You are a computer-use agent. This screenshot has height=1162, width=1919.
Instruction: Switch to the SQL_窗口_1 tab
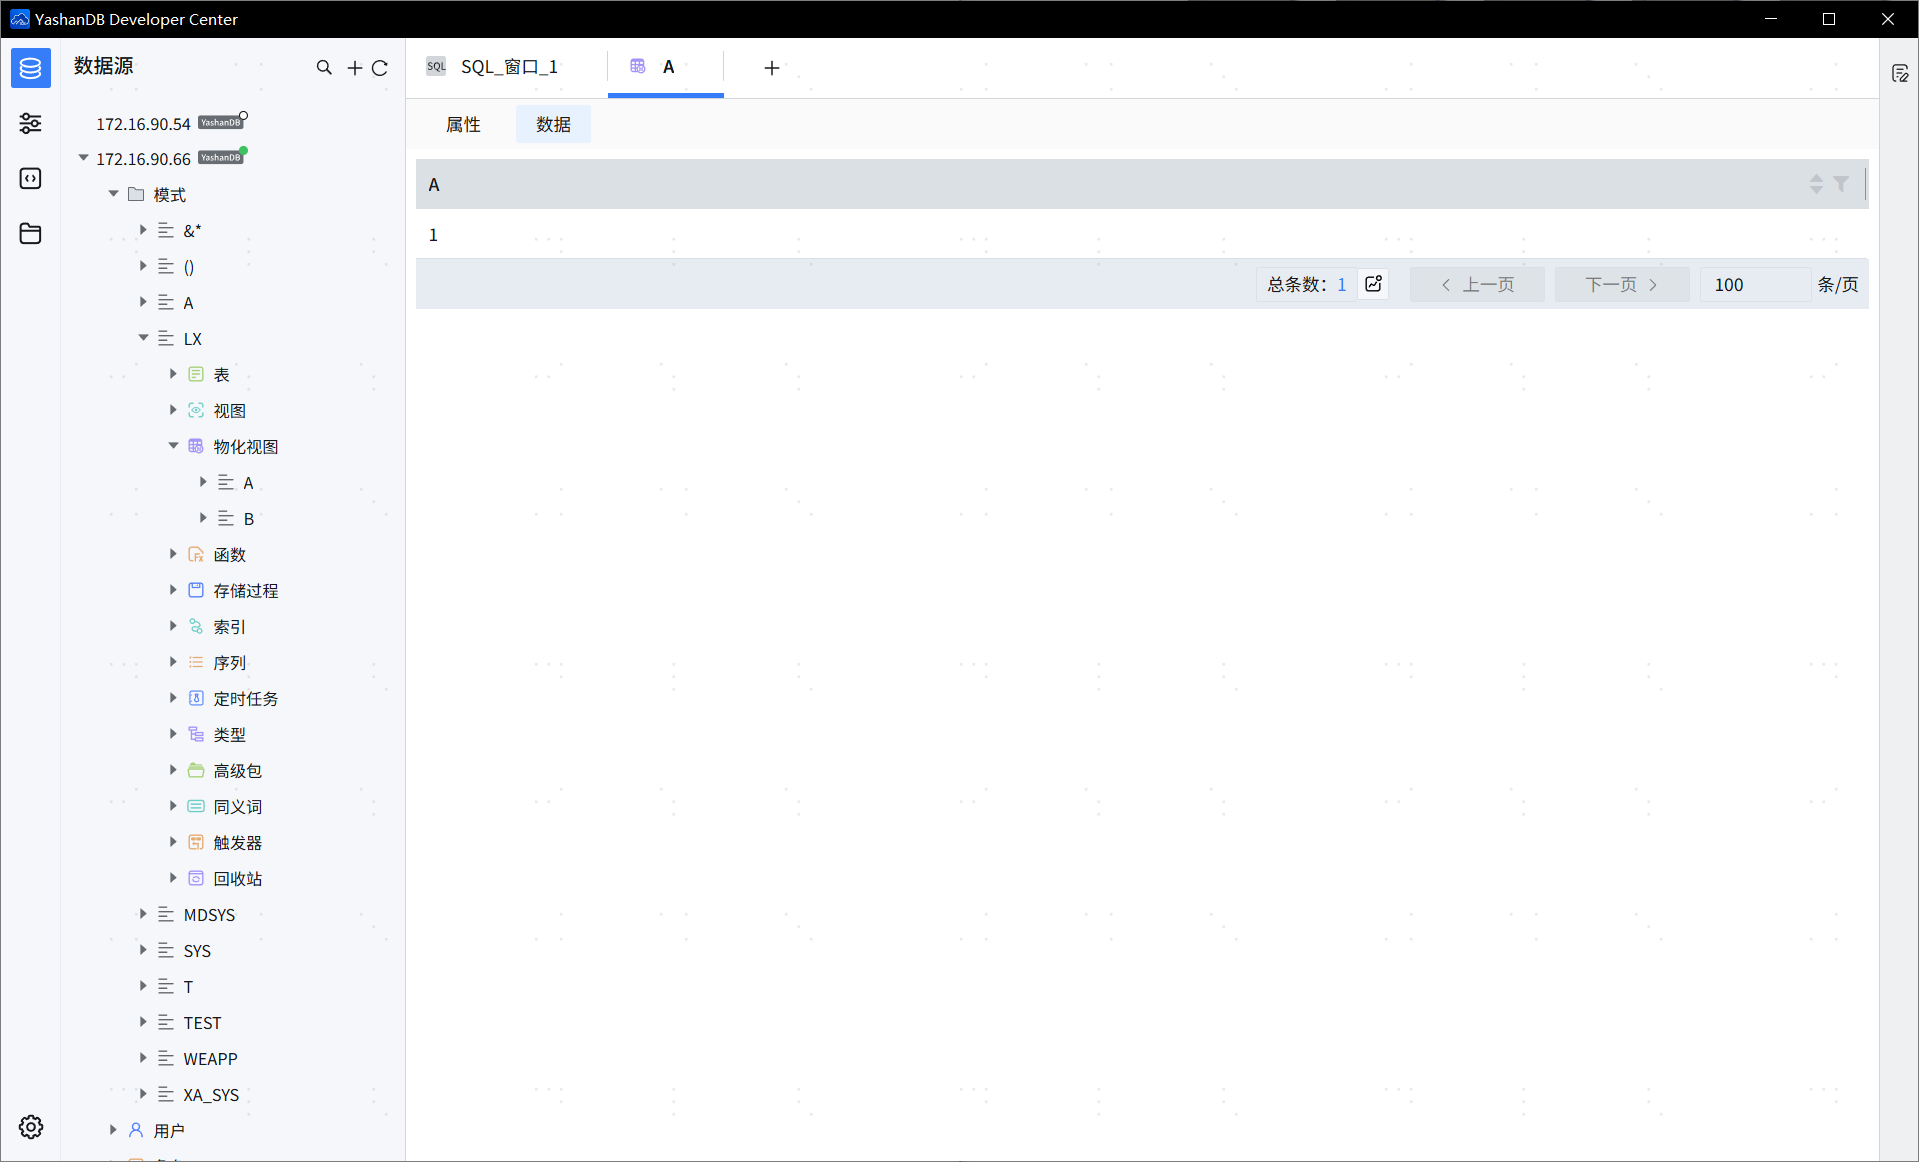pos(508,67)
